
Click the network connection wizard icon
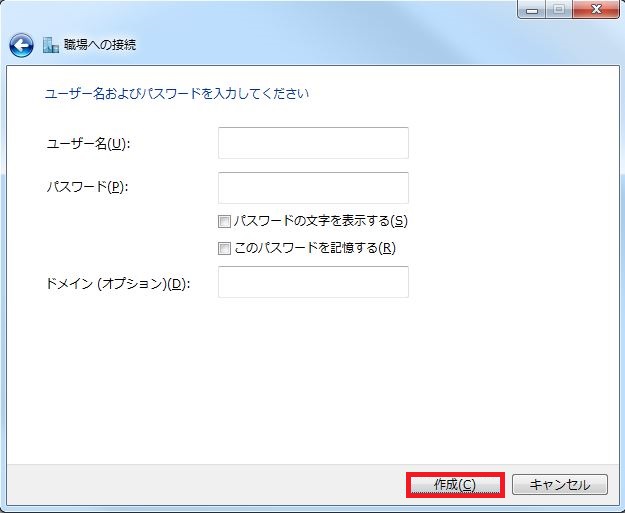point(51,45)
